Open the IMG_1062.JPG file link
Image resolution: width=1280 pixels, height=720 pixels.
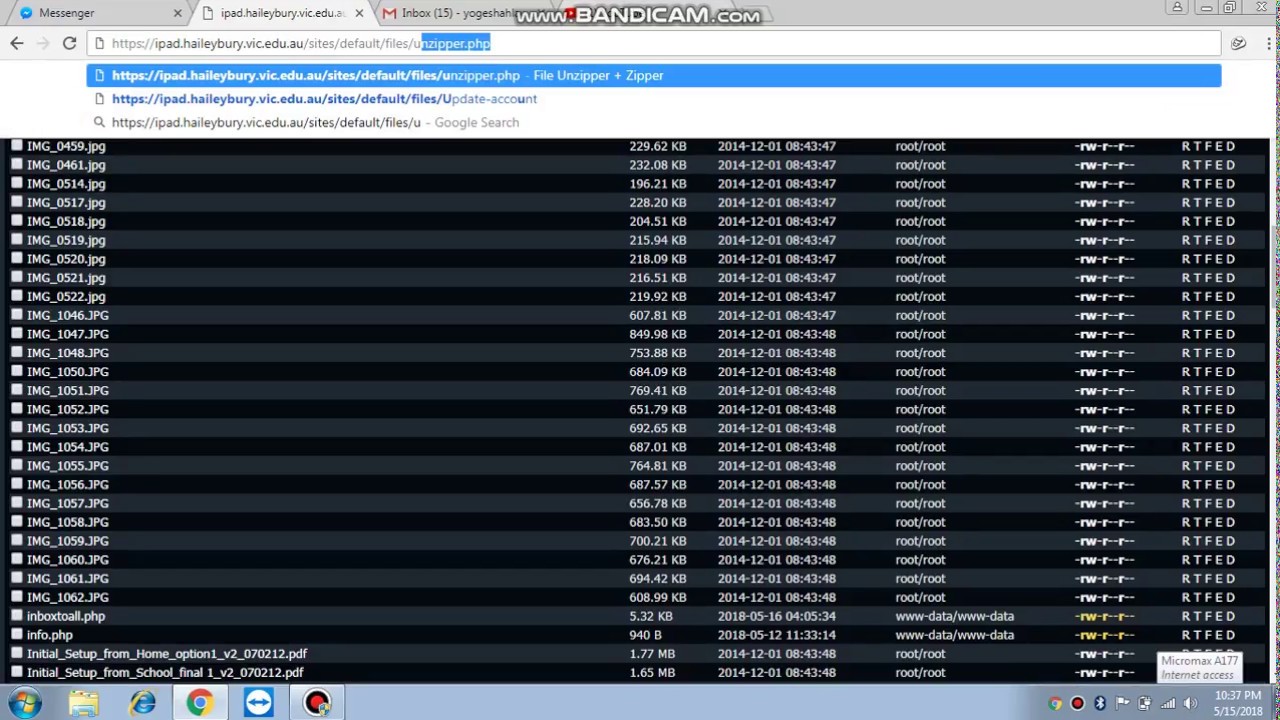[68, 597]
